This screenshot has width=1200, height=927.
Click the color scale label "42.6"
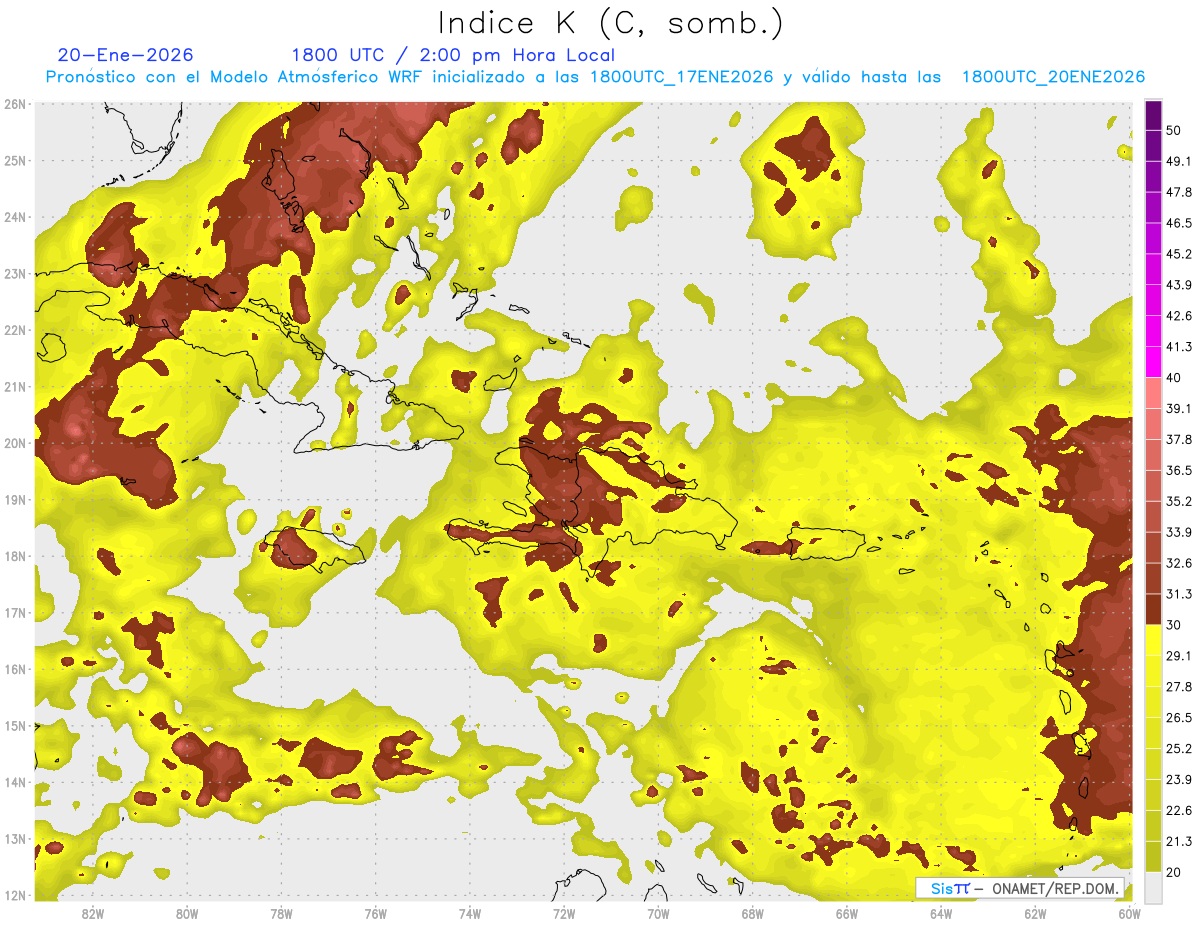(1178, 316)
